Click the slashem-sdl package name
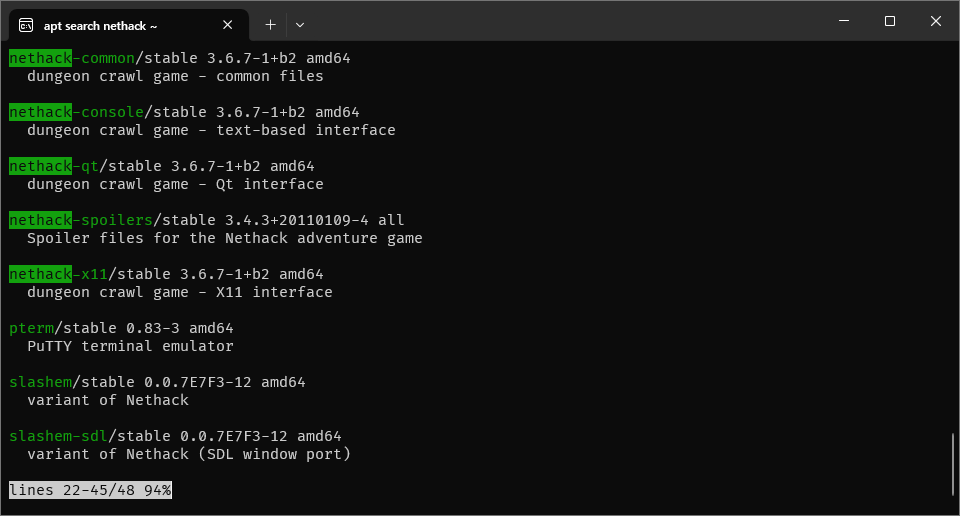 pos(58,436)
